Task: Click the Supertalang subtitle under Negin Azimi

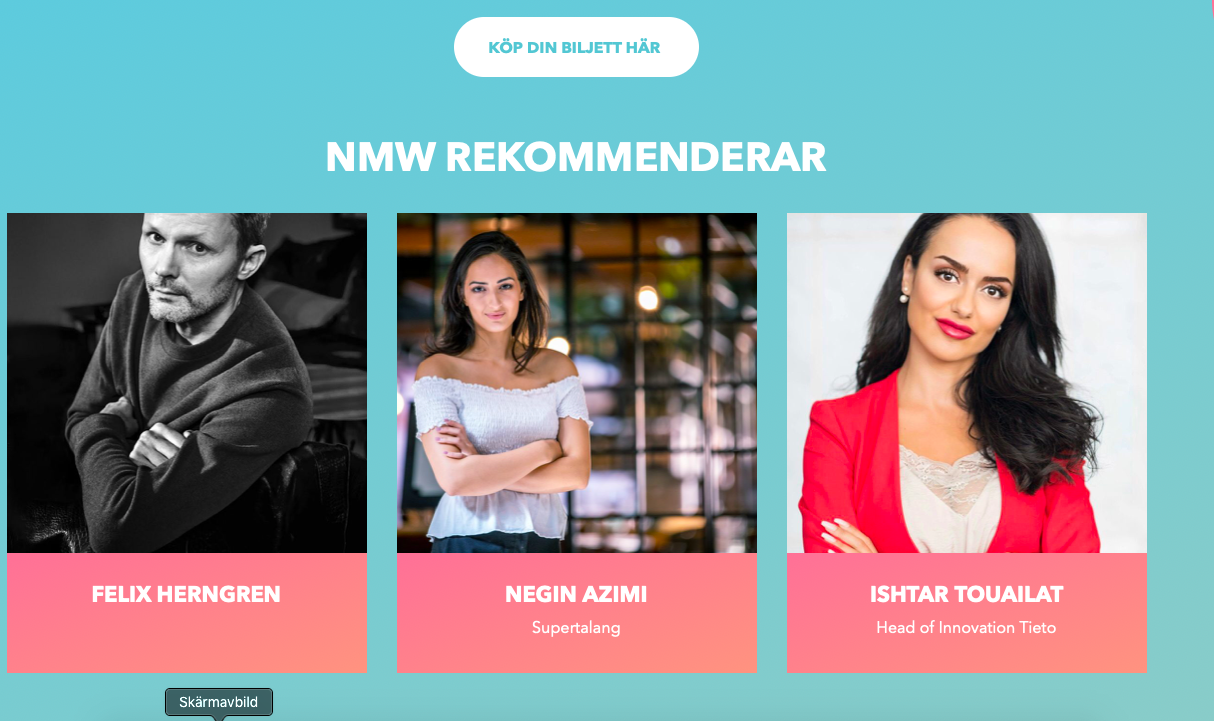Action: click(x=576, y=628)
